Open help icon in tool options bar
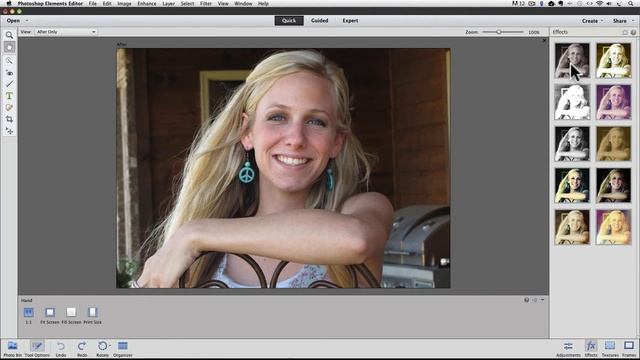Viewport: 640px width, 360px height. coord(526,300)
